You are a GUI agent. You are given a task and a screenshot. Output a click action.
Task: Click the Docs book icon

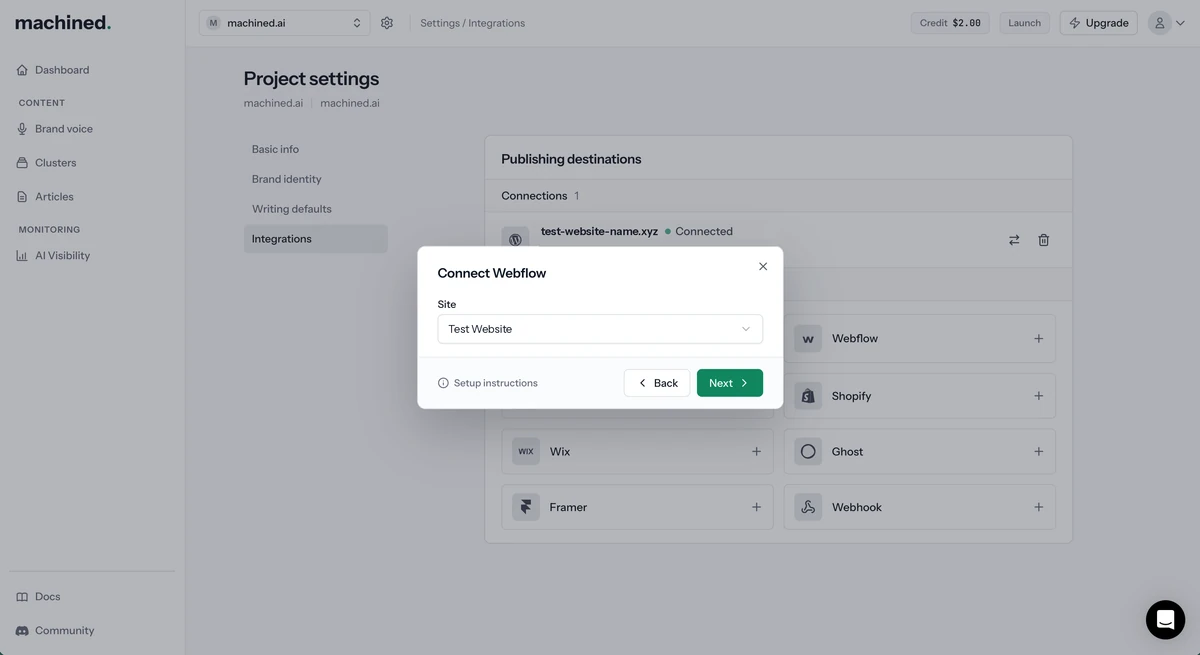22,597
